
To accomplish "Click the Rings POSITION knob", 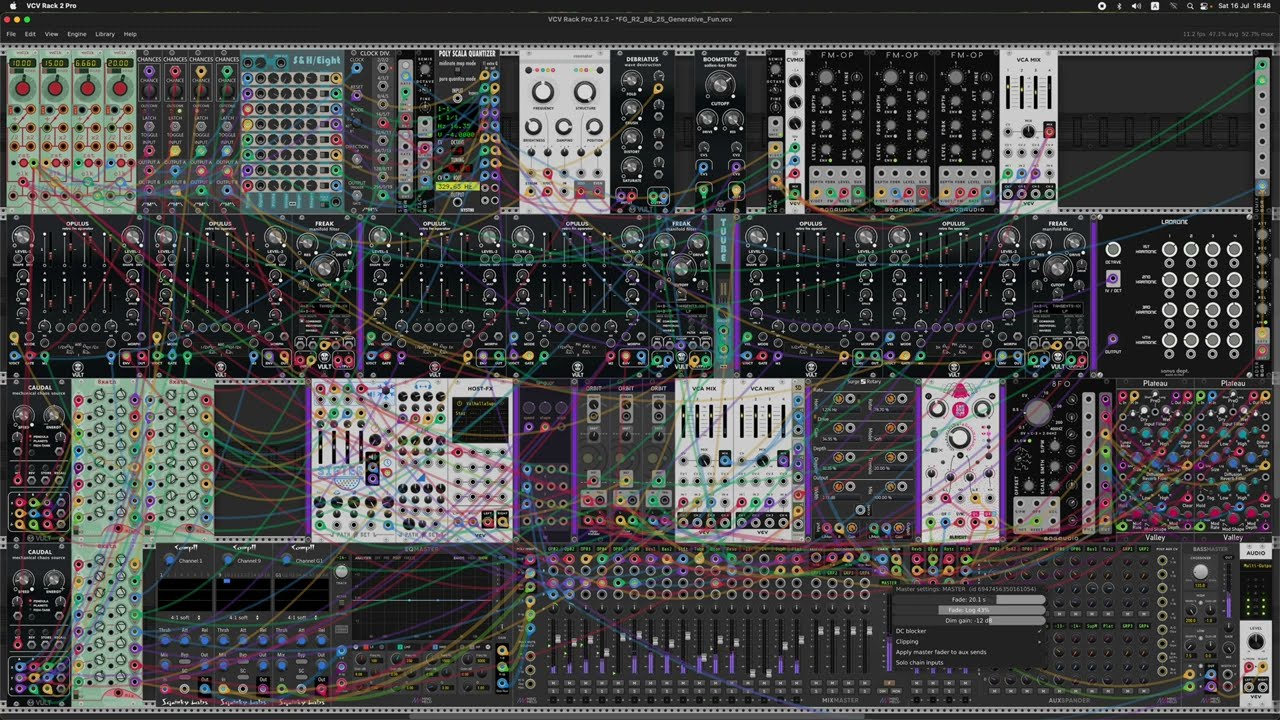I will click(x=595, y=127).
